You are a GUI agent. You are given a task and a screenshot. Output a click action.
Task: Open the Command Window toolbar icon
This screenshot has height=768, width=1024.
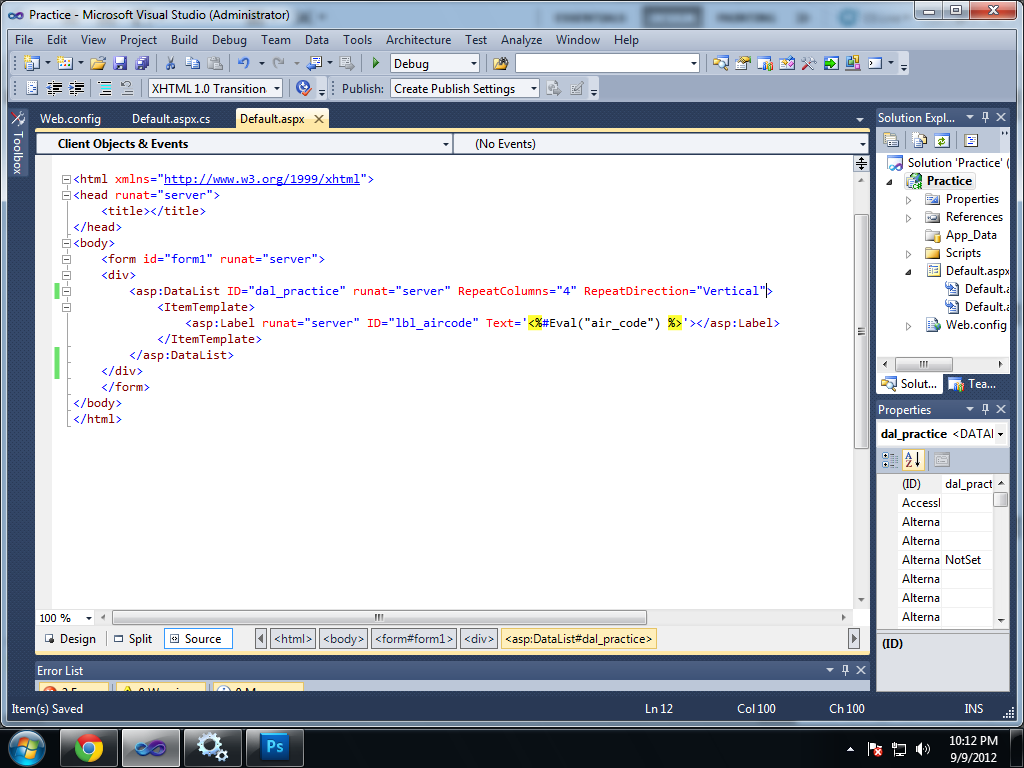click(875, 63)
